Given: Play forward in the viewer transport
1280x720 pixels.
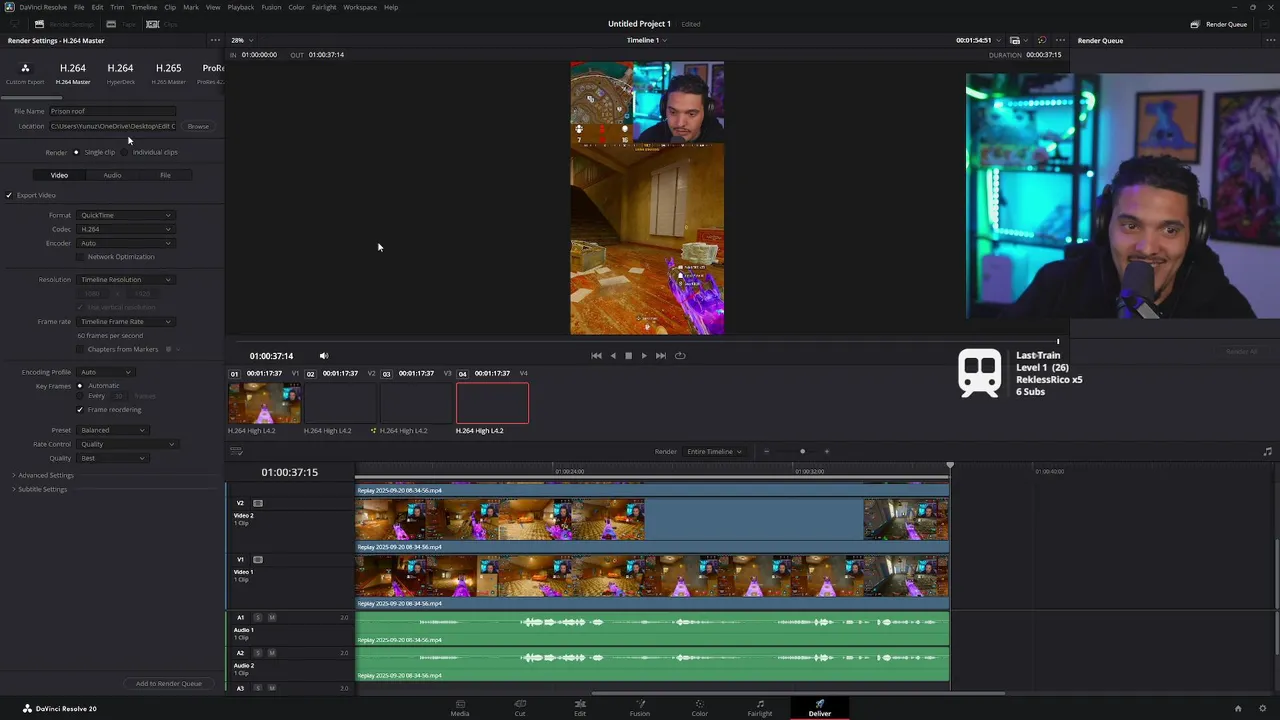Looking at the screenshot, I should (x=644, y=356).
